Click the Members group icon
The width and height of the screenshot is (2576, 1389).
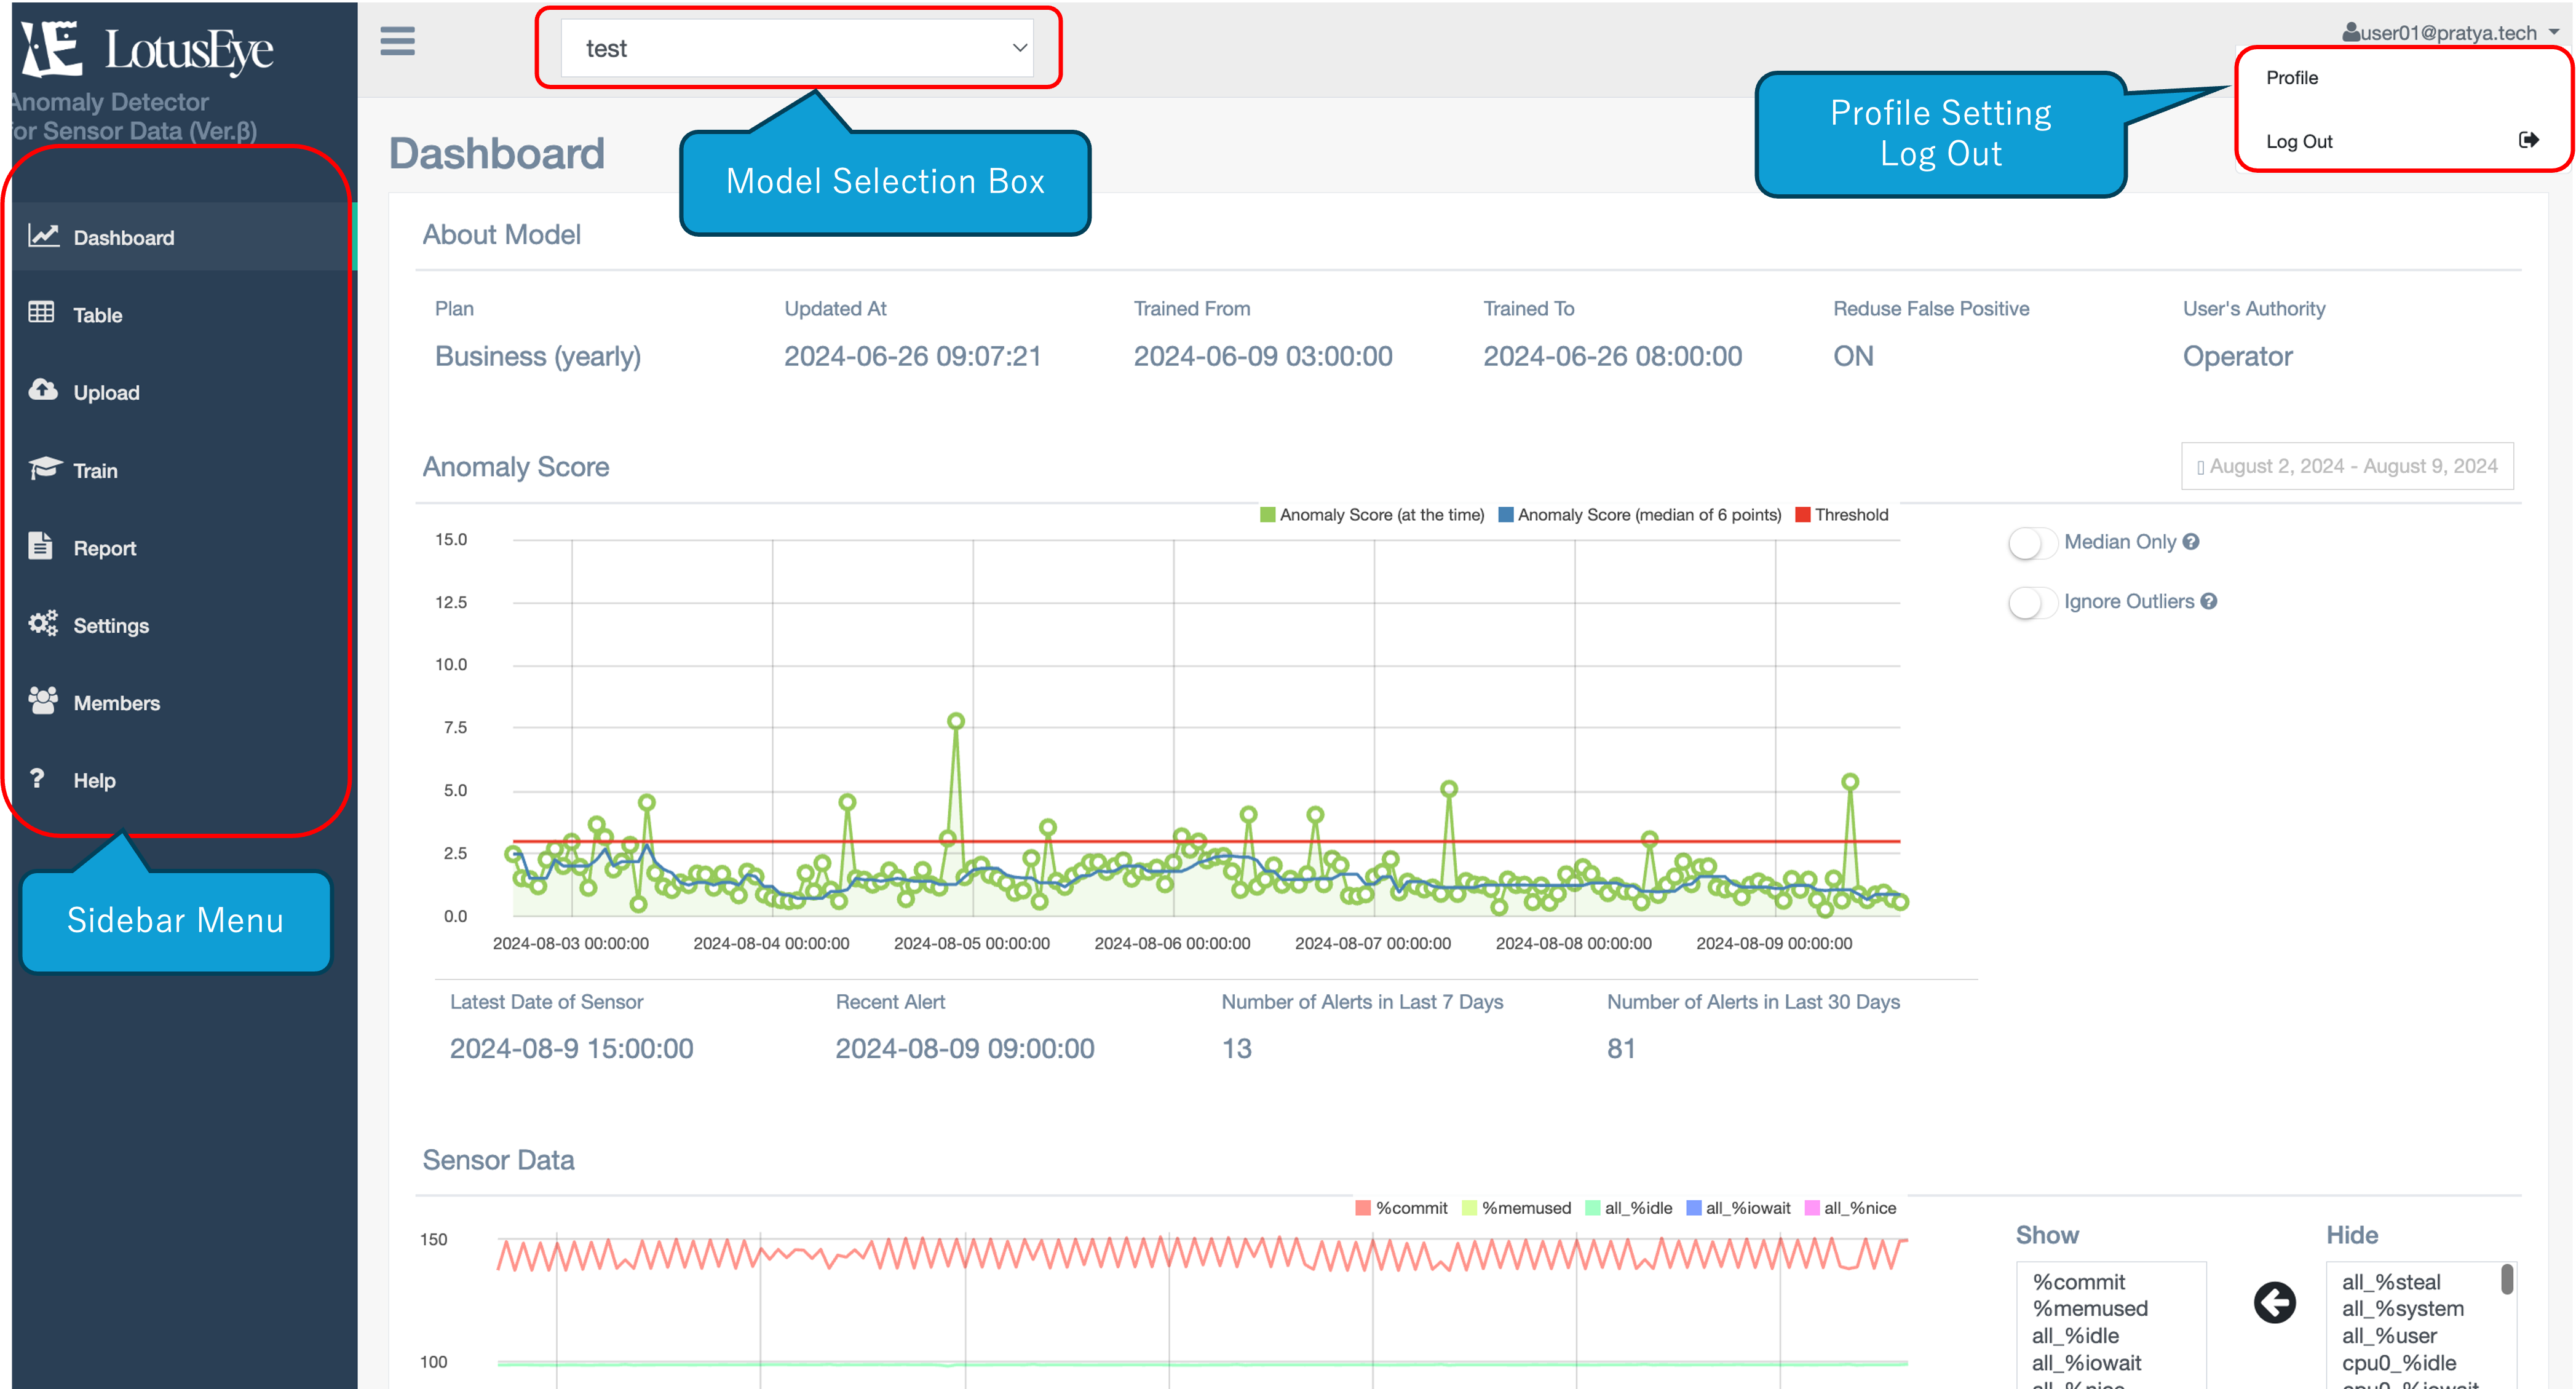point(43,701)
